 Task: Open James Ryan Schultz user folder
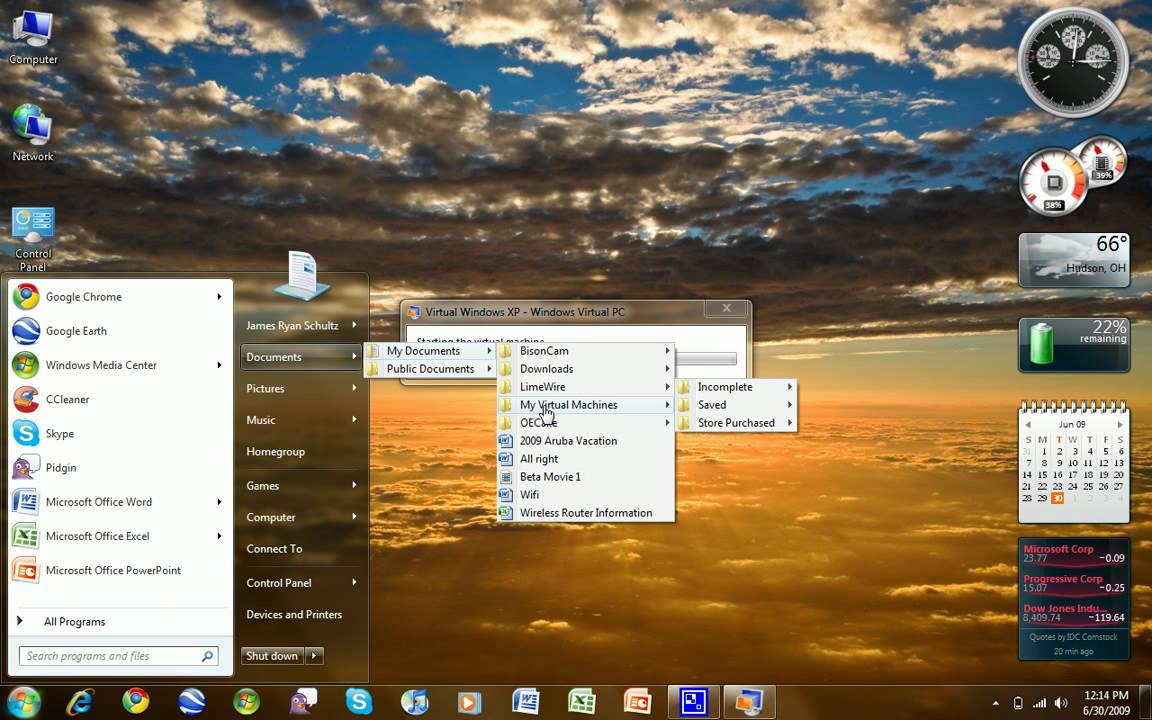(x=301, y=325)
